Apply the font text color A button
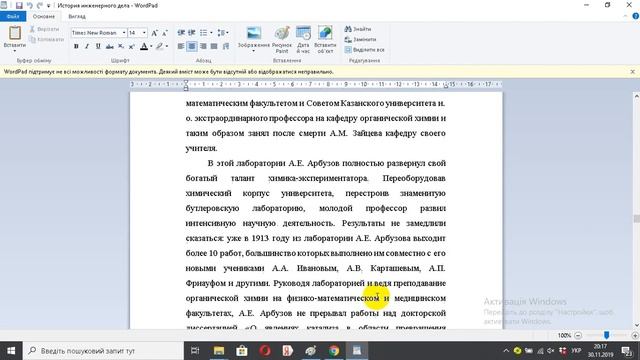The width and height of the screenshot is (640, 360). [x=144, y=47]
